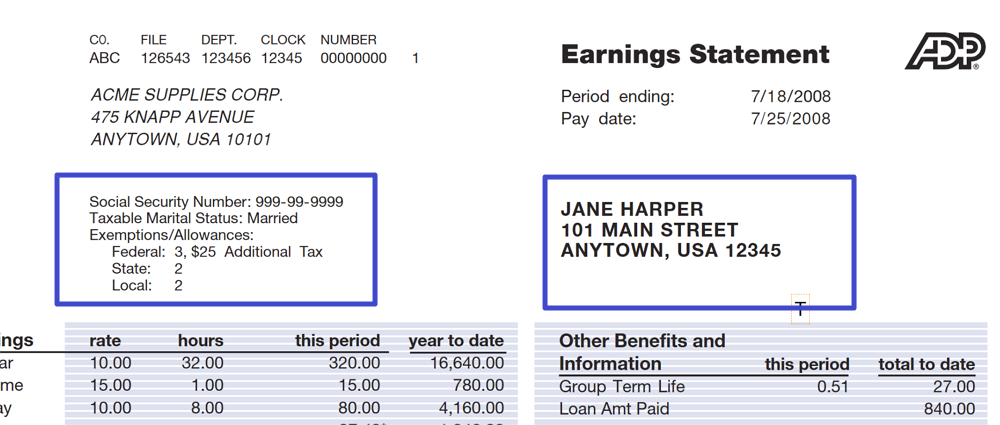Click the Federal exemptions line
Image resolution: width=1000 pixels, height=425 pixels.
tap(217, 252)
